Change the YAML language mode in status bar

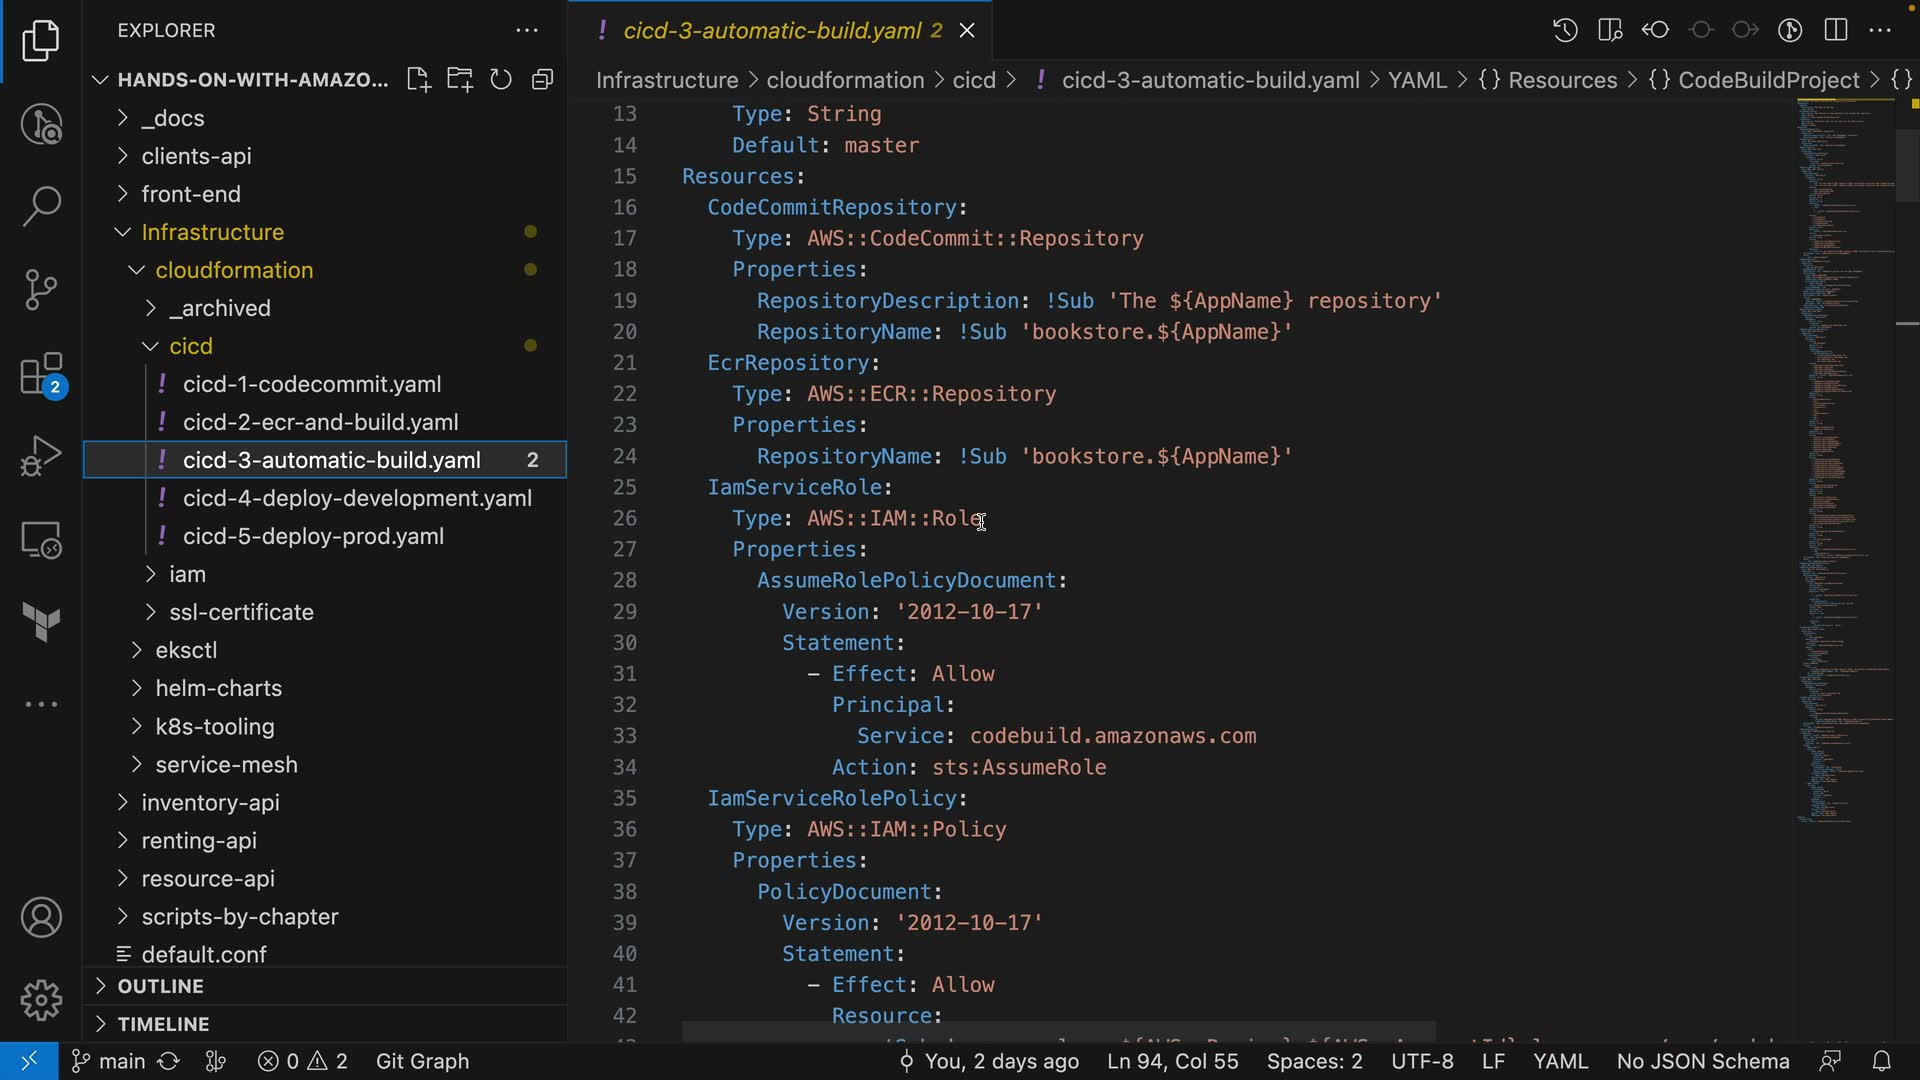tap(1560, 1061)
